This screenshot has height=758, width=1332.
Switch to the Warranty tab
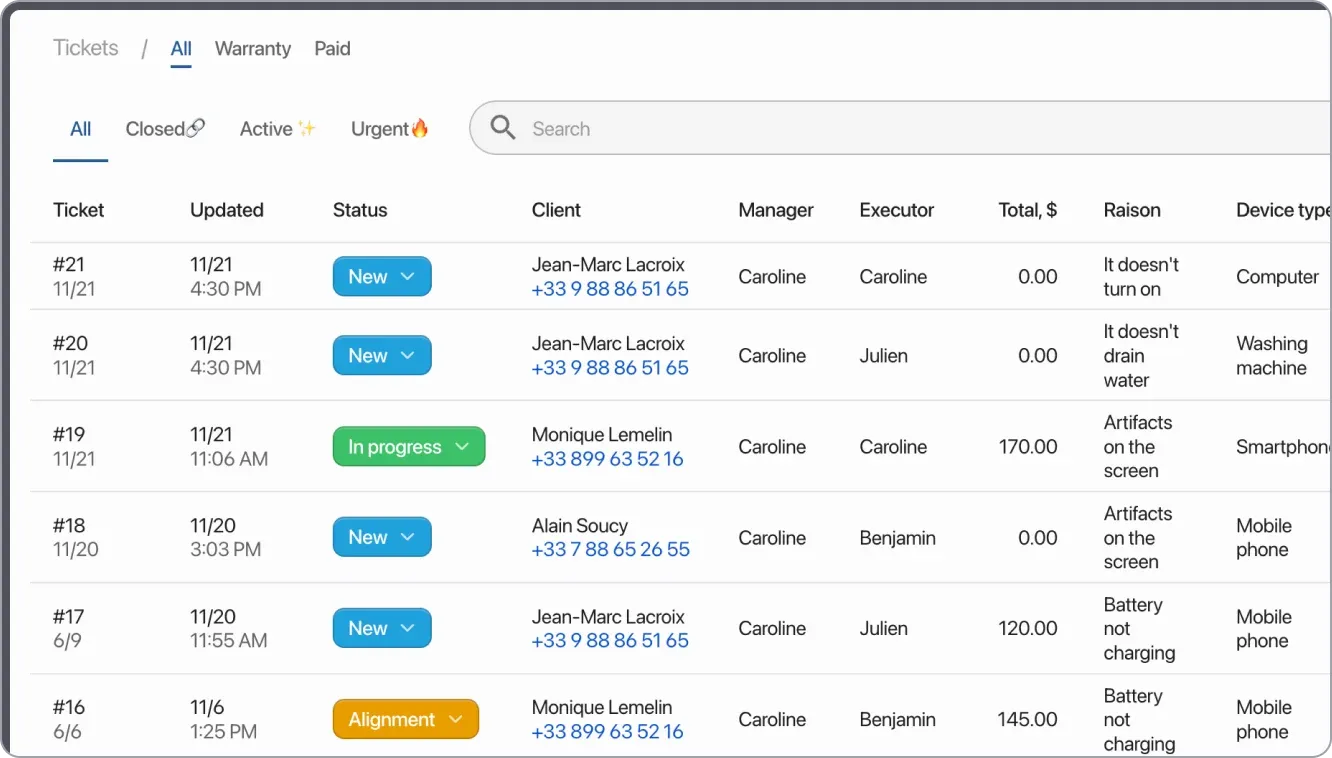pyautogui.click(x=252, y=48)
